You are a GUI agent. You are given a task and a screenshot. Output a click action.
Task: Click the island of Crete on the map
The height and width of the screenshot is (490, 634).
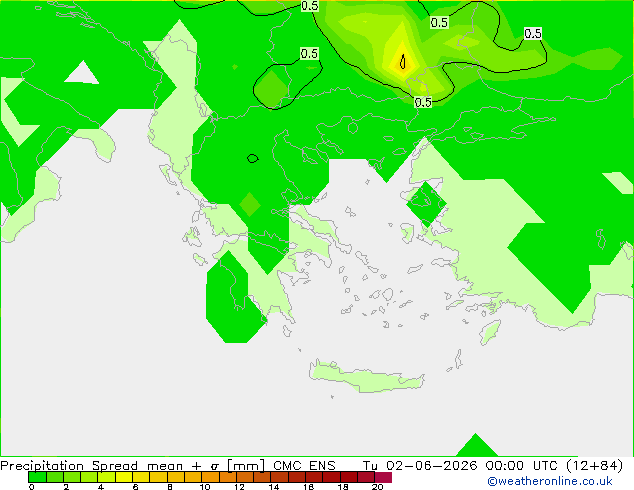[366, 376]
